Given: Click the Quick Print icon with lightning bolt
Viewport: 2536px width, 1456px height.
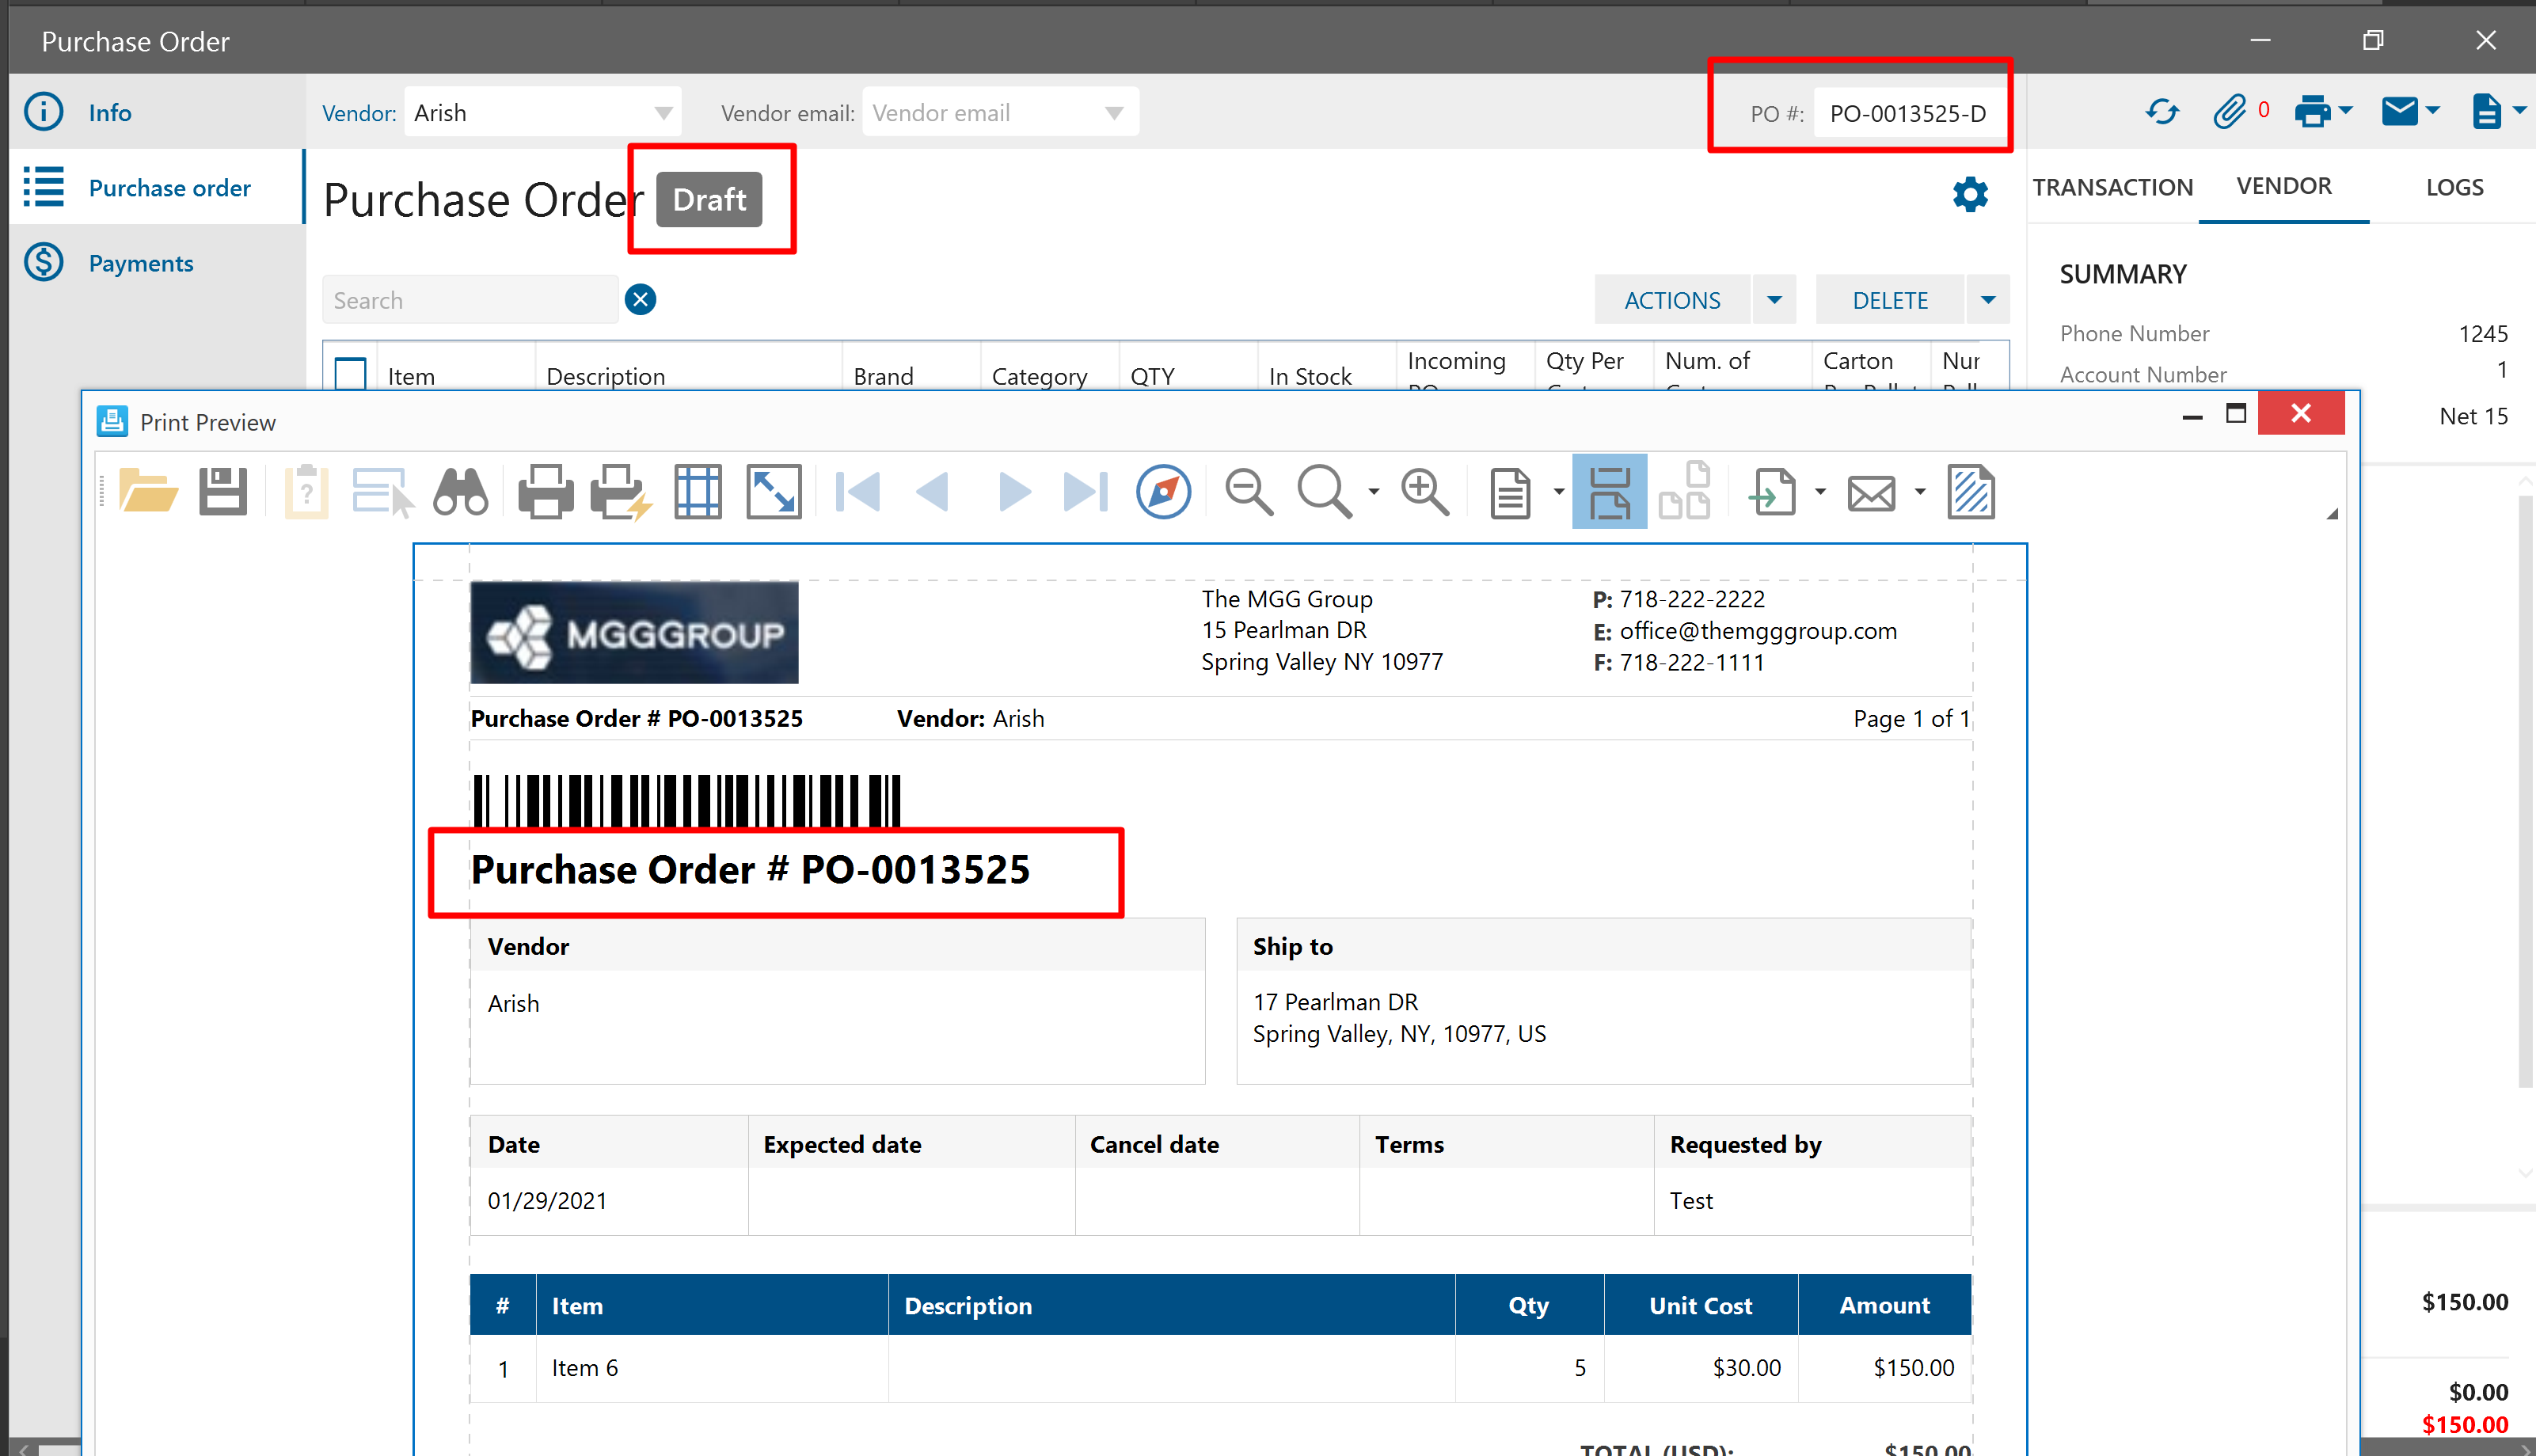Looking at the screenshot, I should pyautogui.click(x=620, y=491).
